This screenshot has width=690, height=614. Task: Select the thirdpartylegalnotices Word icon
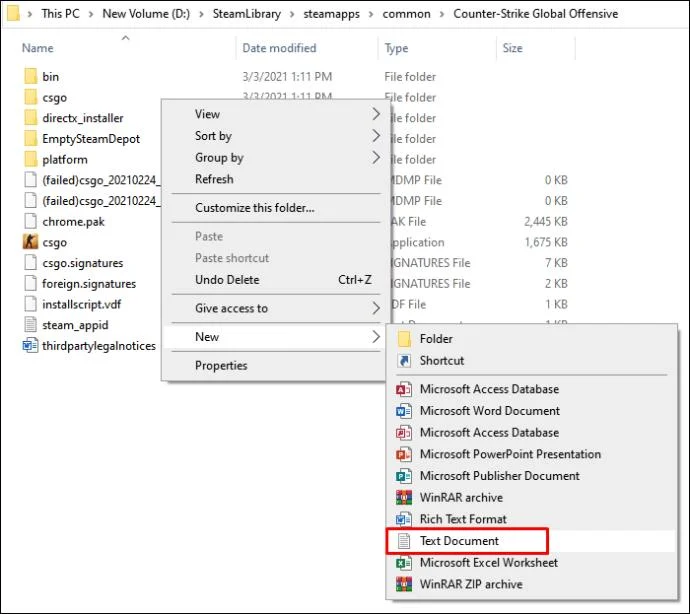30,345
